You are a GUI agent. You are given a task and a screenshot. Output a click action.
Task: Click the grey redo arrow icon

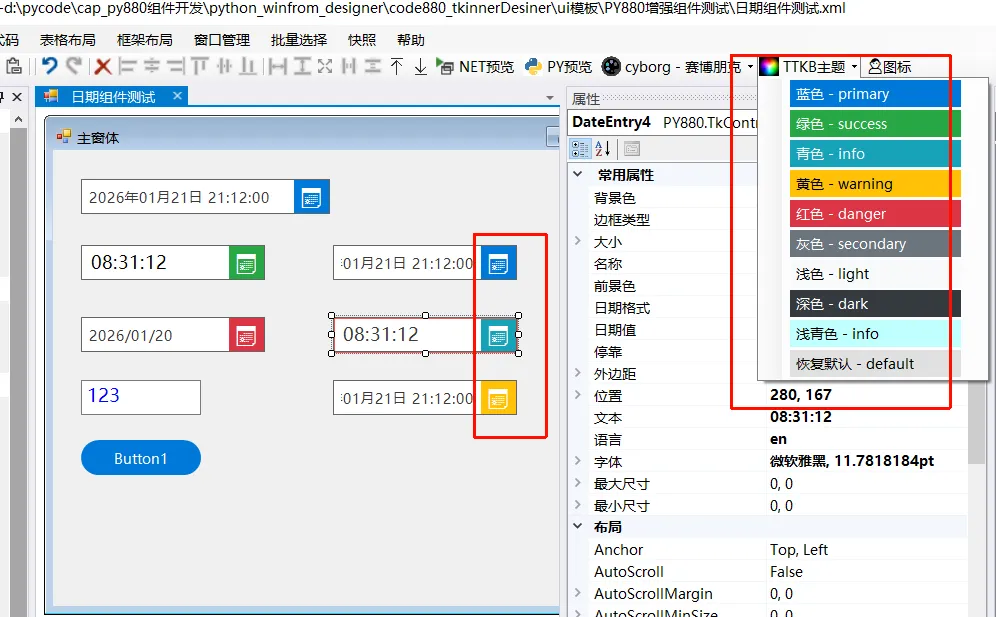(74, 66)
